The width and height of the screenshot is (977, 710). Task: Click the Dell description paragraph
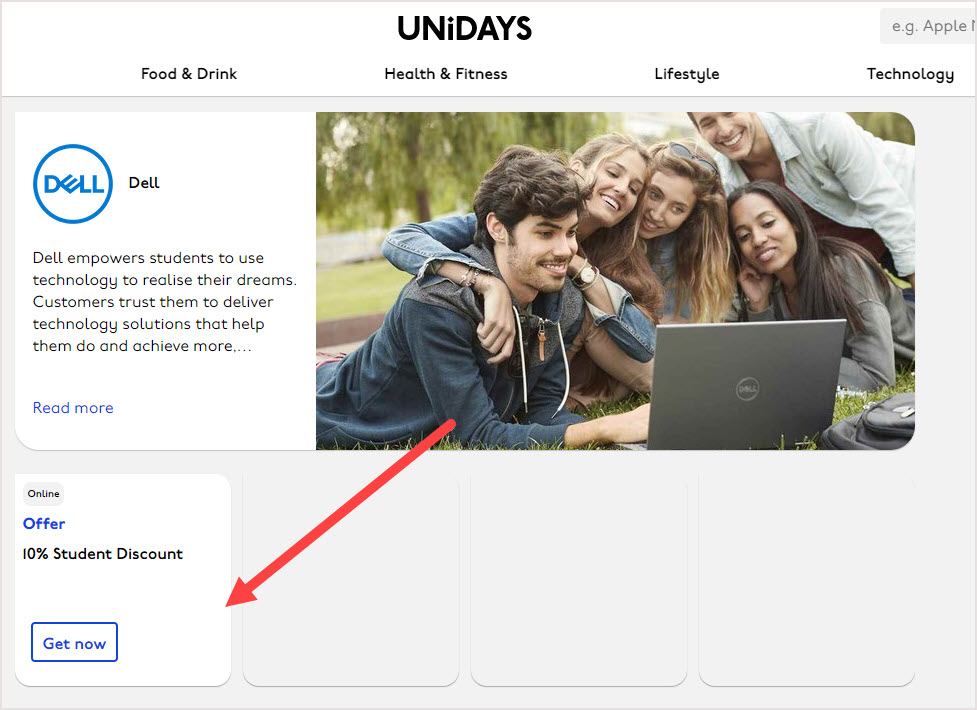(164, 302)
